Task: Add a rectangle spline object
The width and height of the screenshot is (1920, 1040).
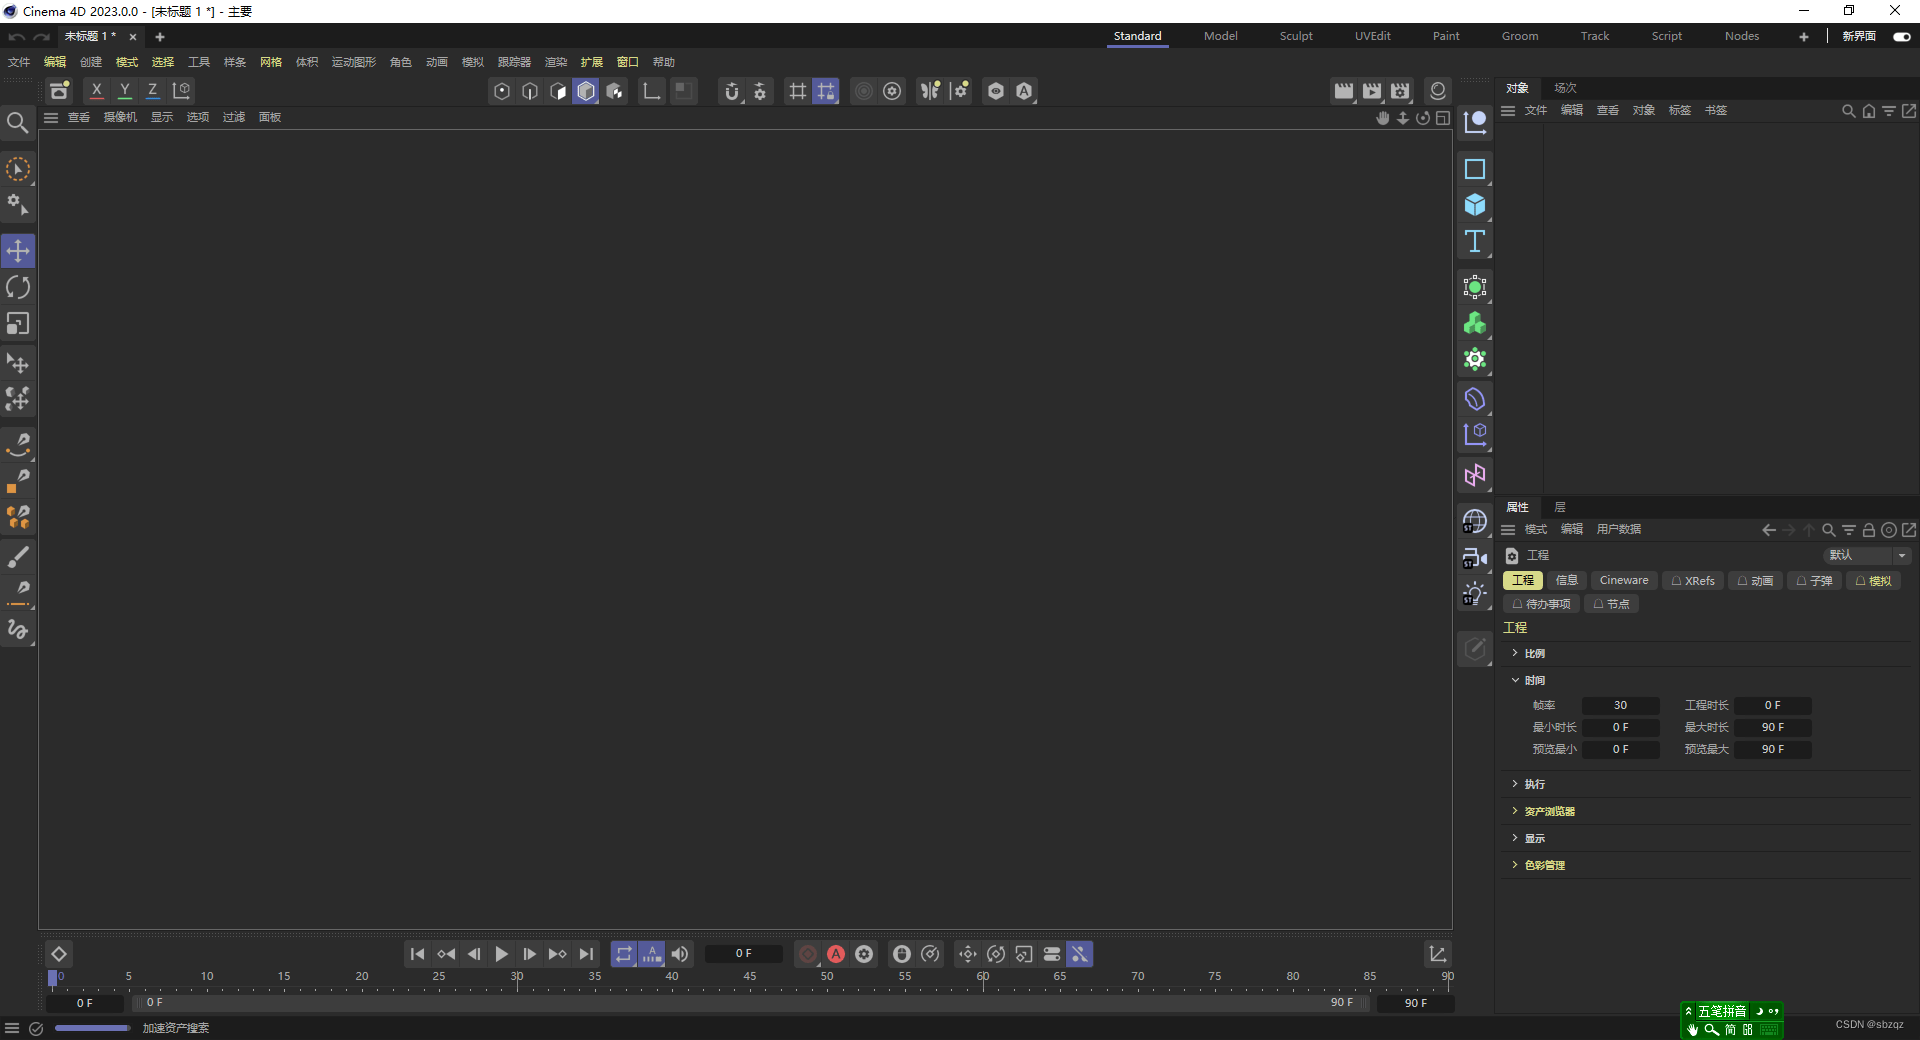Action: coord(1475,169)
